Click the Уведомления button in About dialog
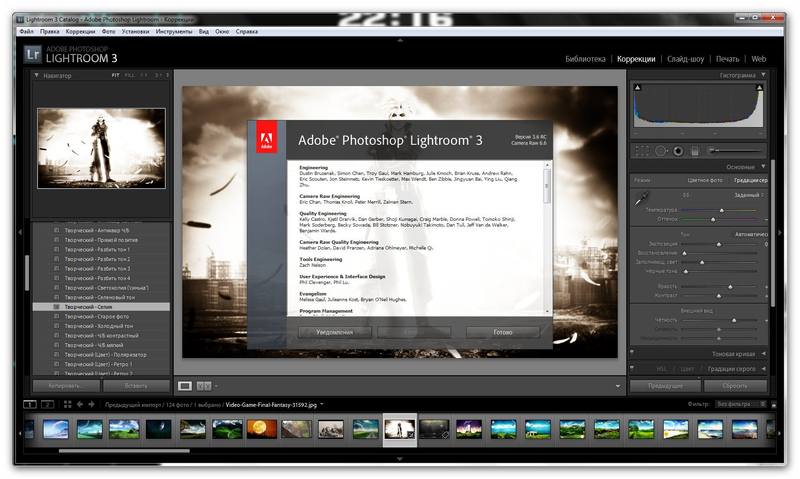The width and height of the screenshot is (800, 479). pos(335,332)
